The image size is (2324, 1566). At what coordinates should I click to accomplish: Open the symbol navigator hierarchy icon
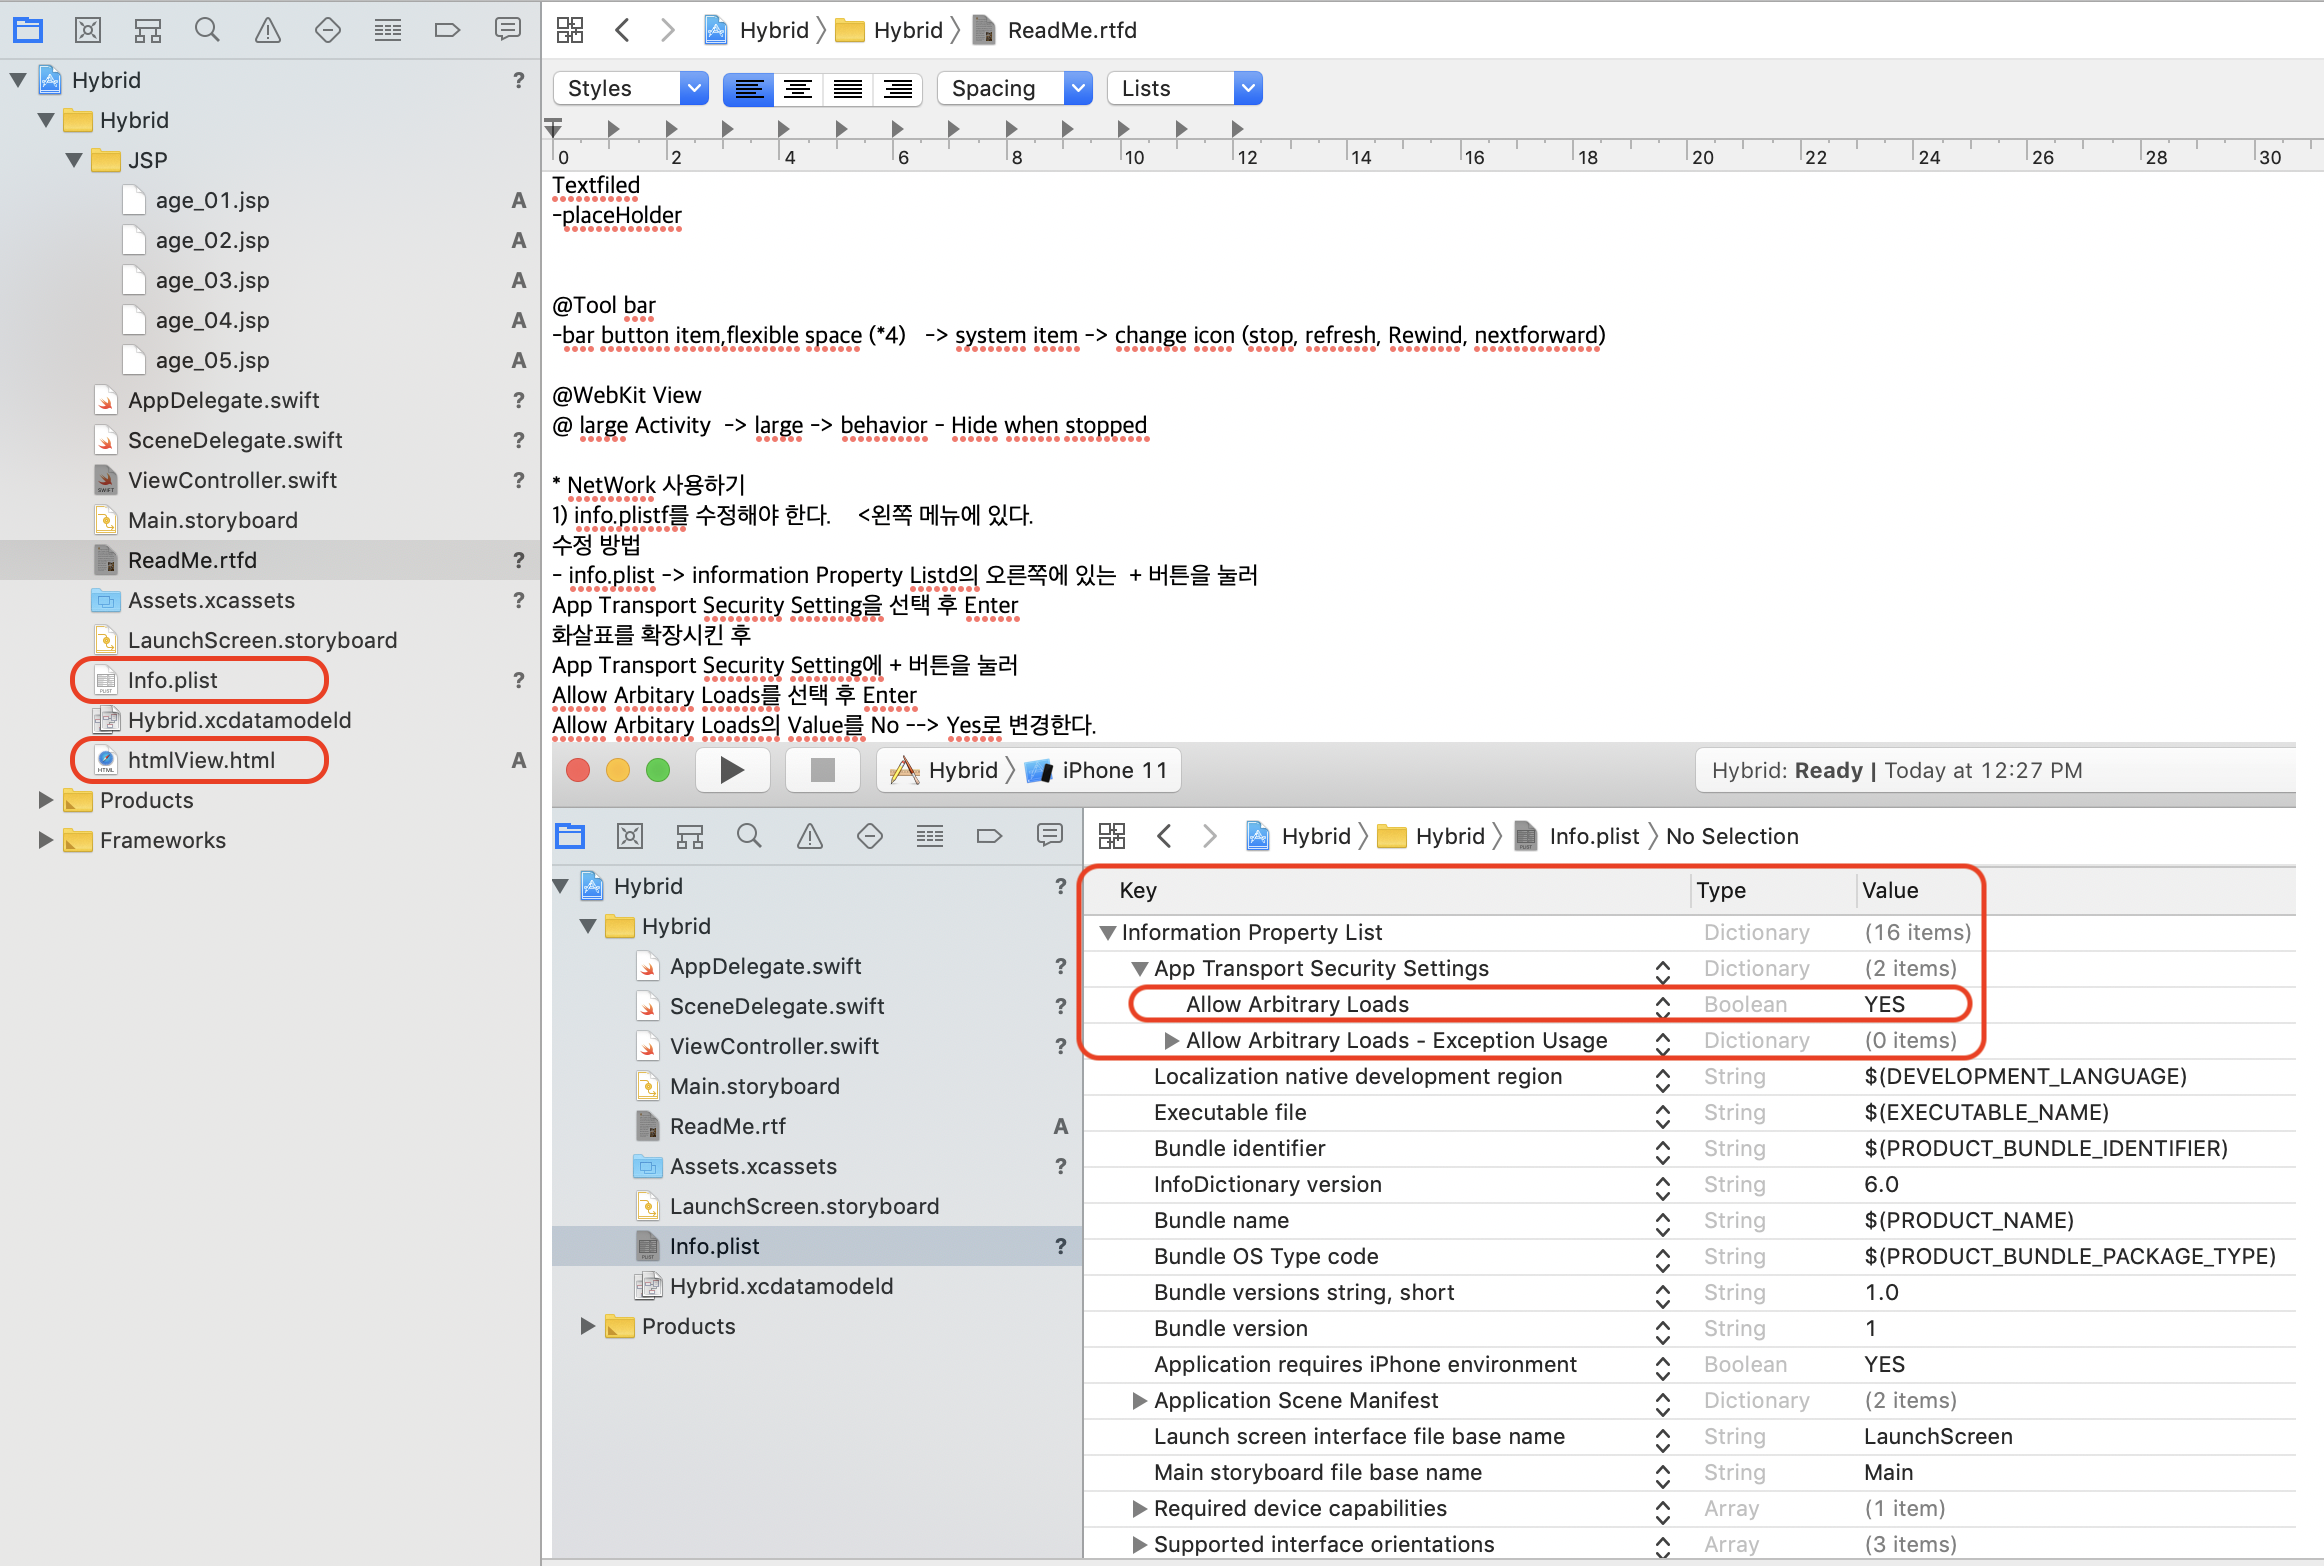(x=148, y=30)
